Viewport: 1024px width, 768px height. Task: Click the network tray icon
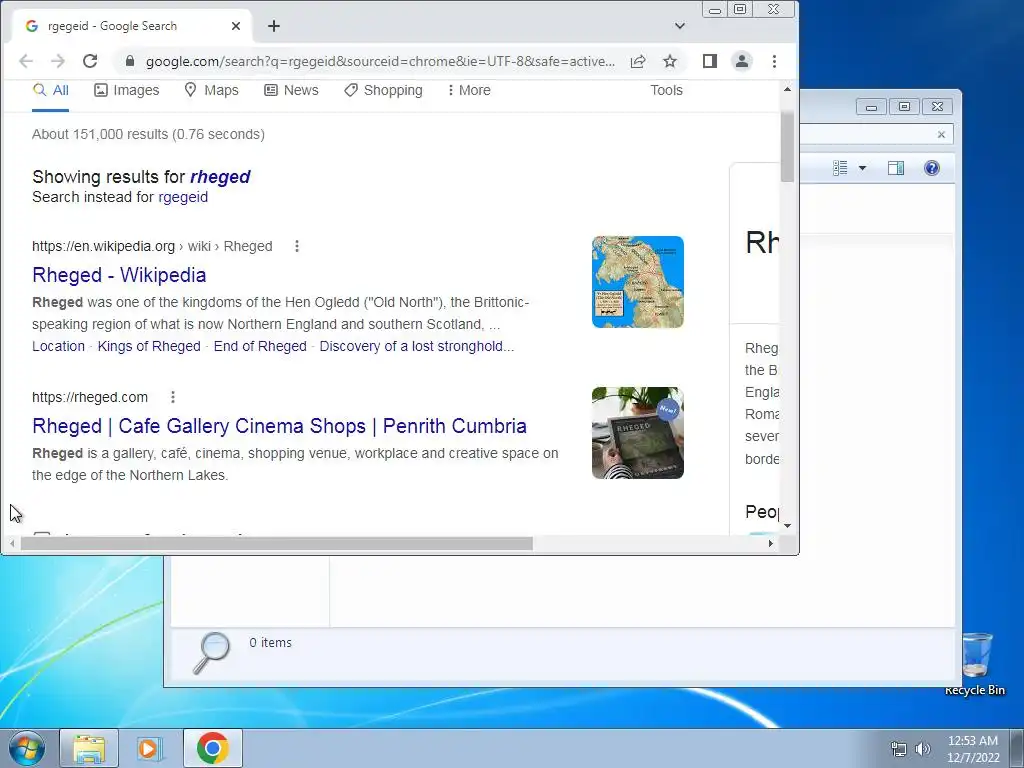[899, 749]
